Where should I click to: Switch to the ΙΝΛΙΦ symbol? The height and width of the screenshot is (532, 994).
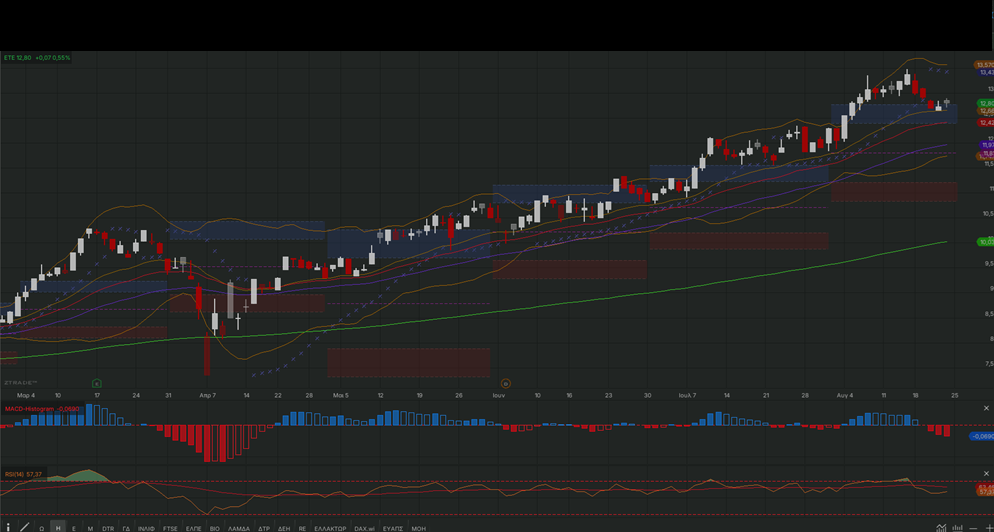pyautogui.click(x=146, y=528)
